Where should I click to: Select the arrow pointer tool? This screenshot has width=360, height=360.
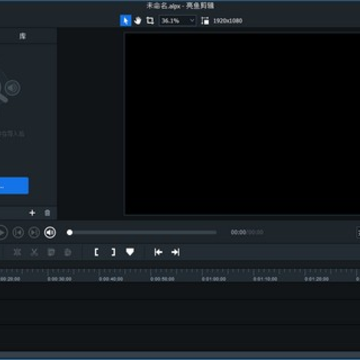125,21
